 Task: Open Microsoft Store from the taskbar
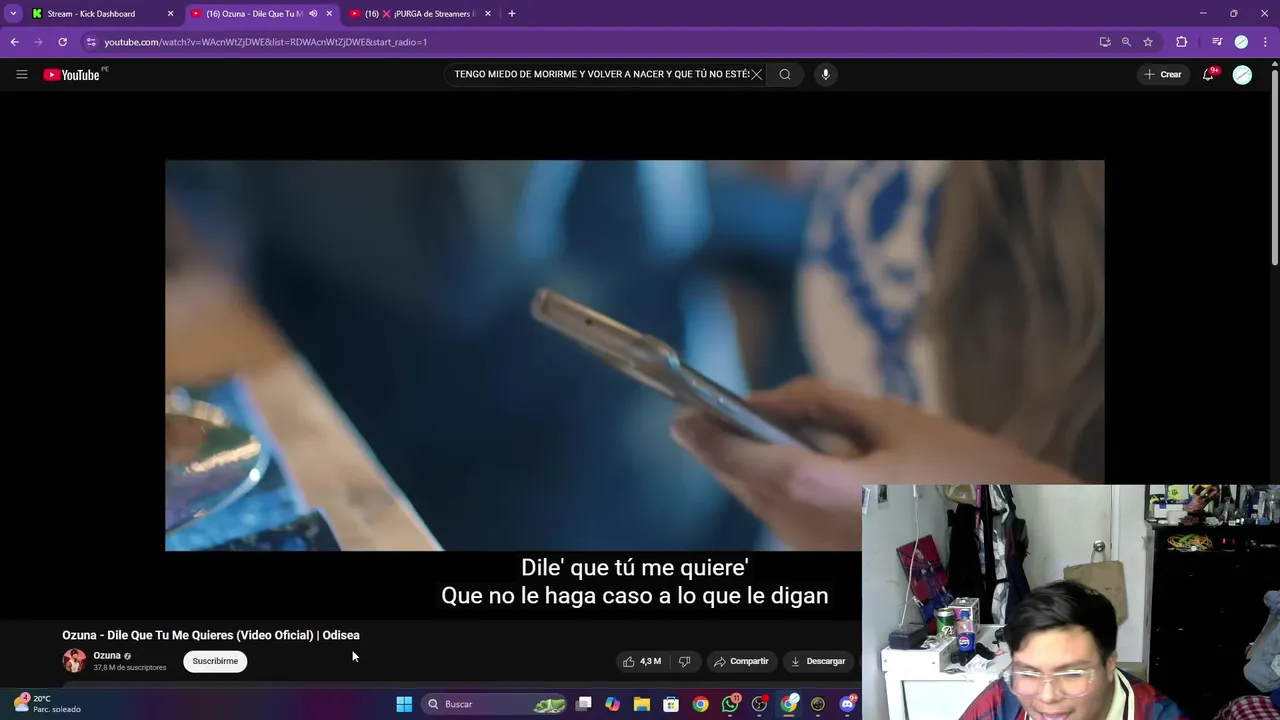[671, 704]
